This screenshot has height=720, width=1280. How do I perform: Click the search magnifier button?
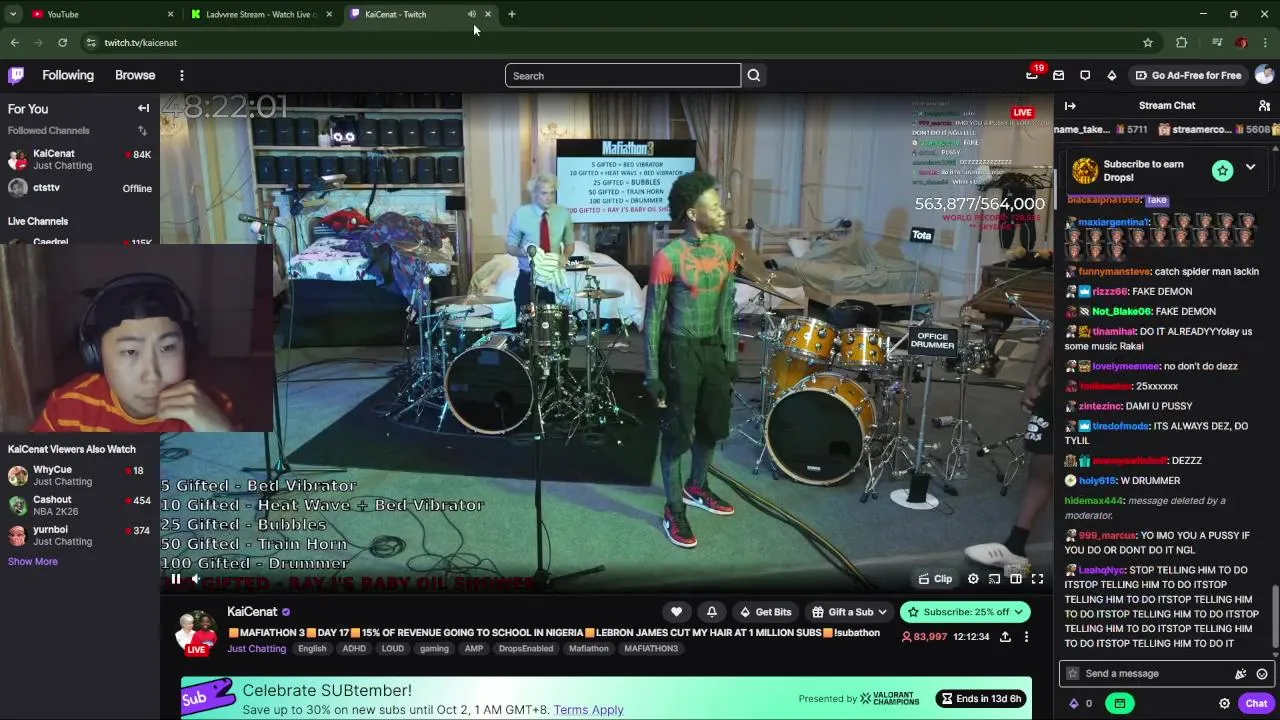pyautogui.click(x=754, y=76)
